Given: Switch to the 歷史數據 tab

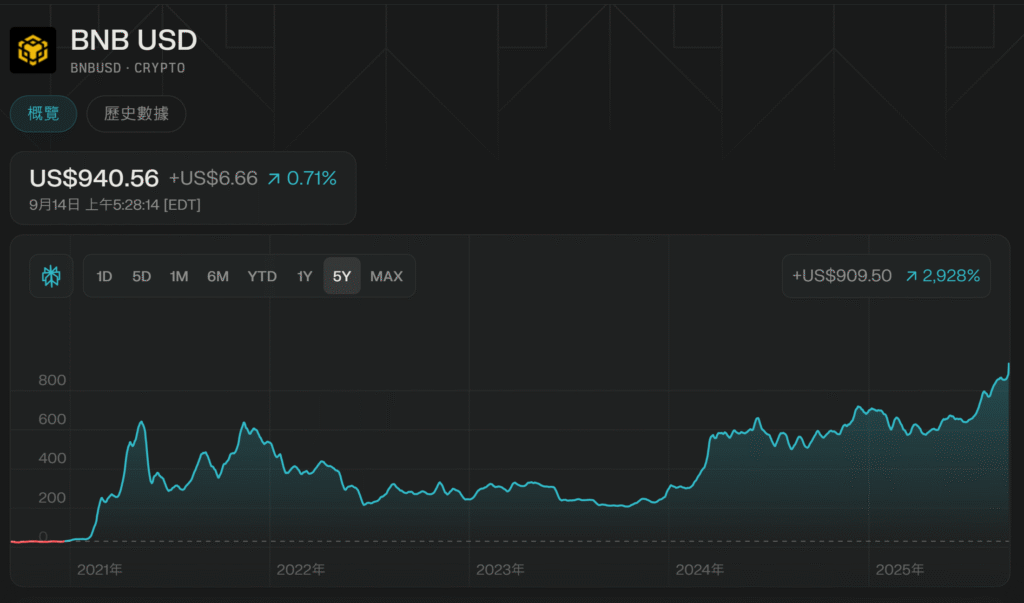Looking at the screenshot, I should (x=136, y=114).
